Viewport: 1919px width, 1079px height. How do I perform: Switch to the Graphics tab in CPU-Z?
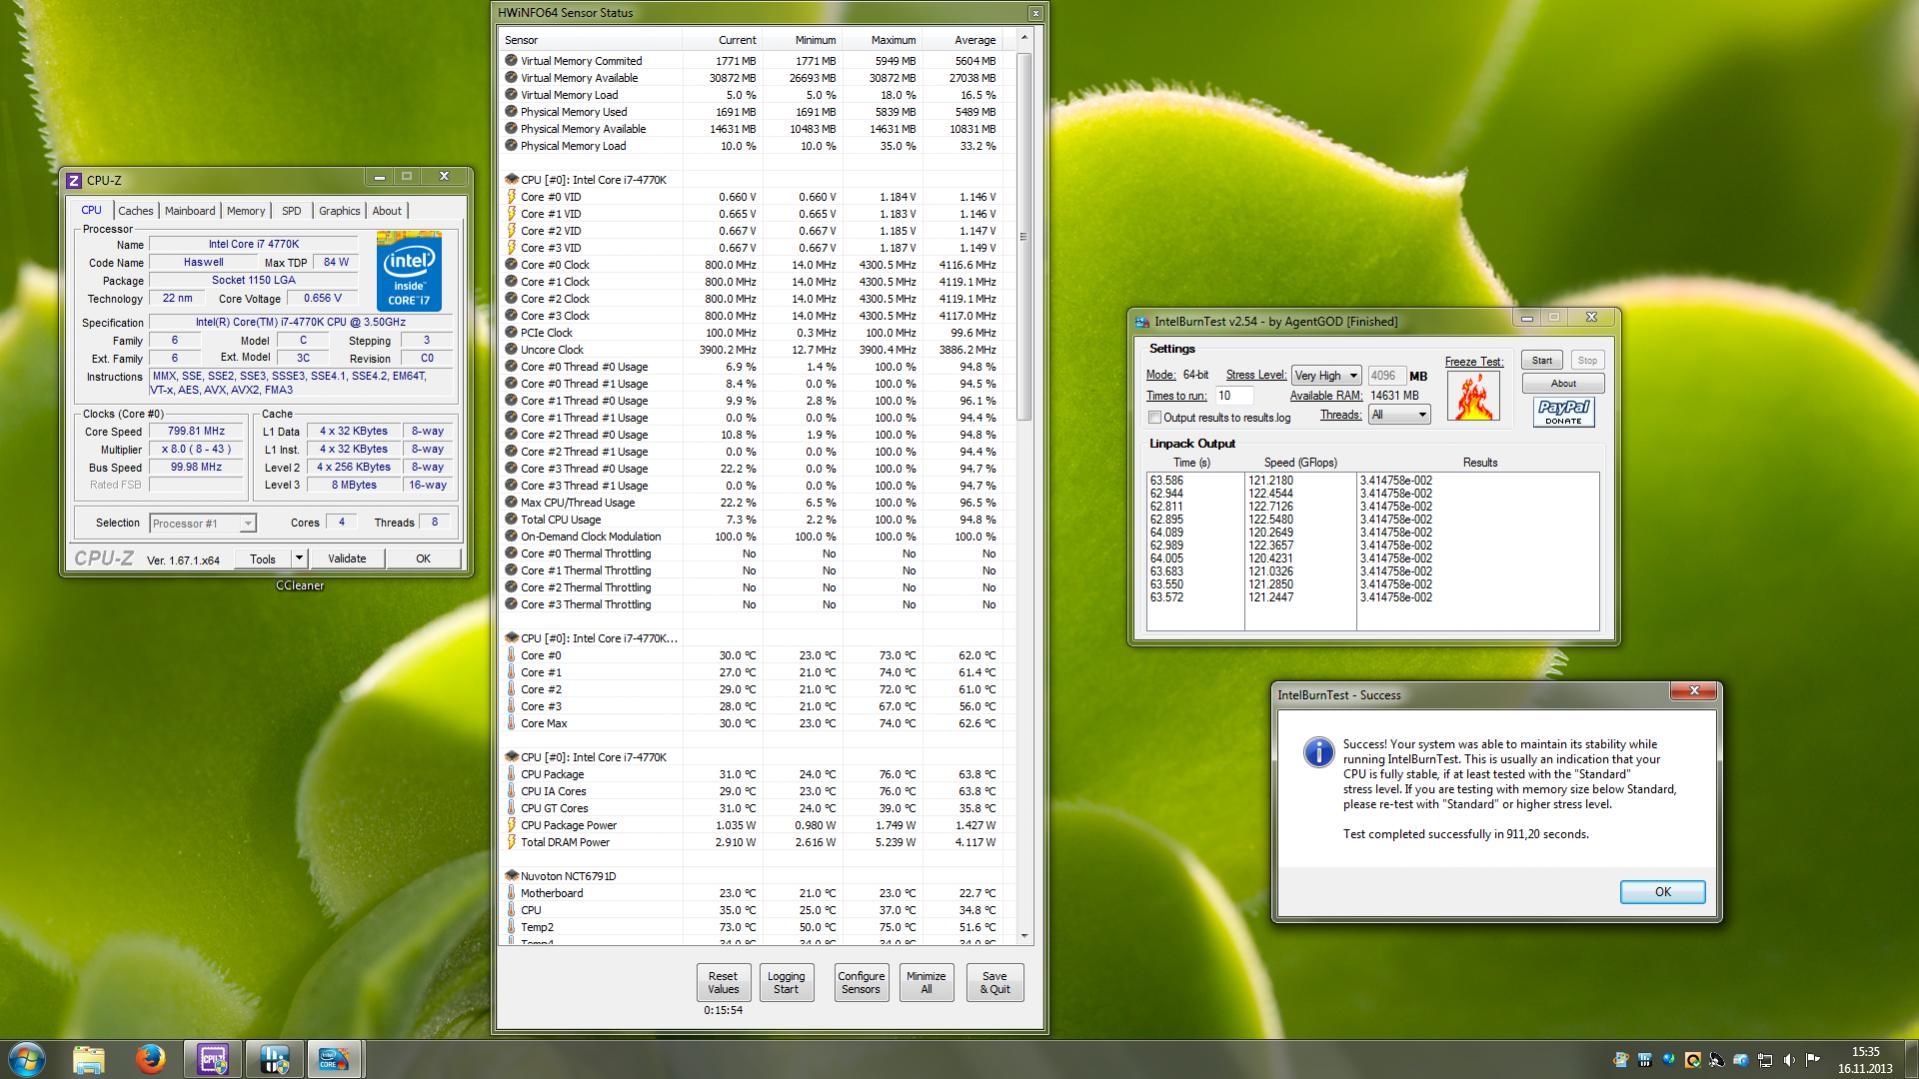[x=339, y=211]
